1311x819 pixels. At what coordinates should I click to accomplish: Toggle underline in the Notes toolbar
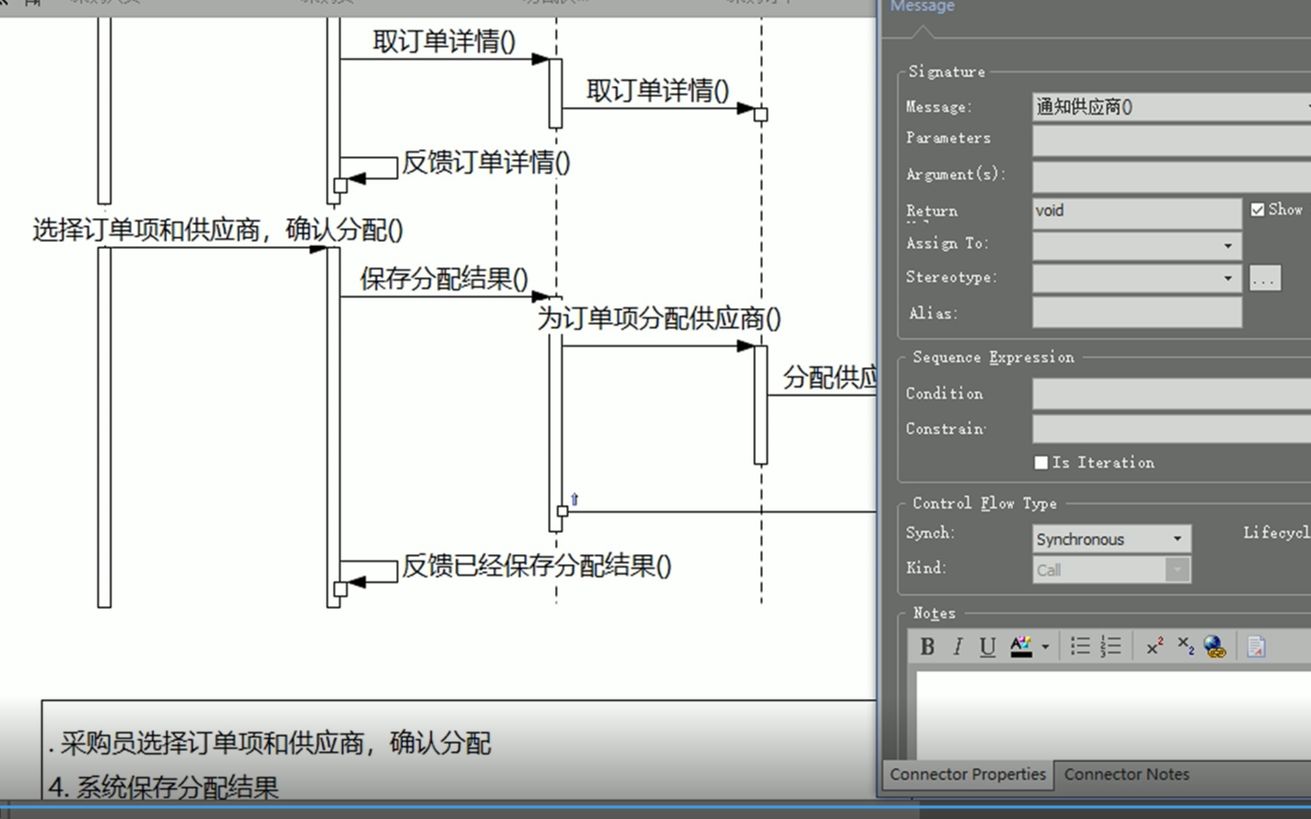click(988, 647)
